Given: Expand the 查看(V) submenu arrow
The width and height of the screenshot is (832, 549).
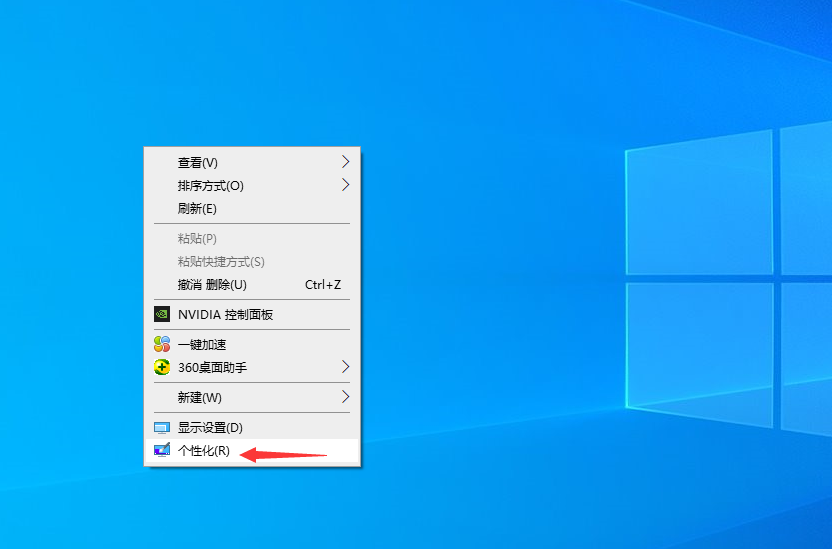Looking at the screenshot, I should click(x=345, y=162).
